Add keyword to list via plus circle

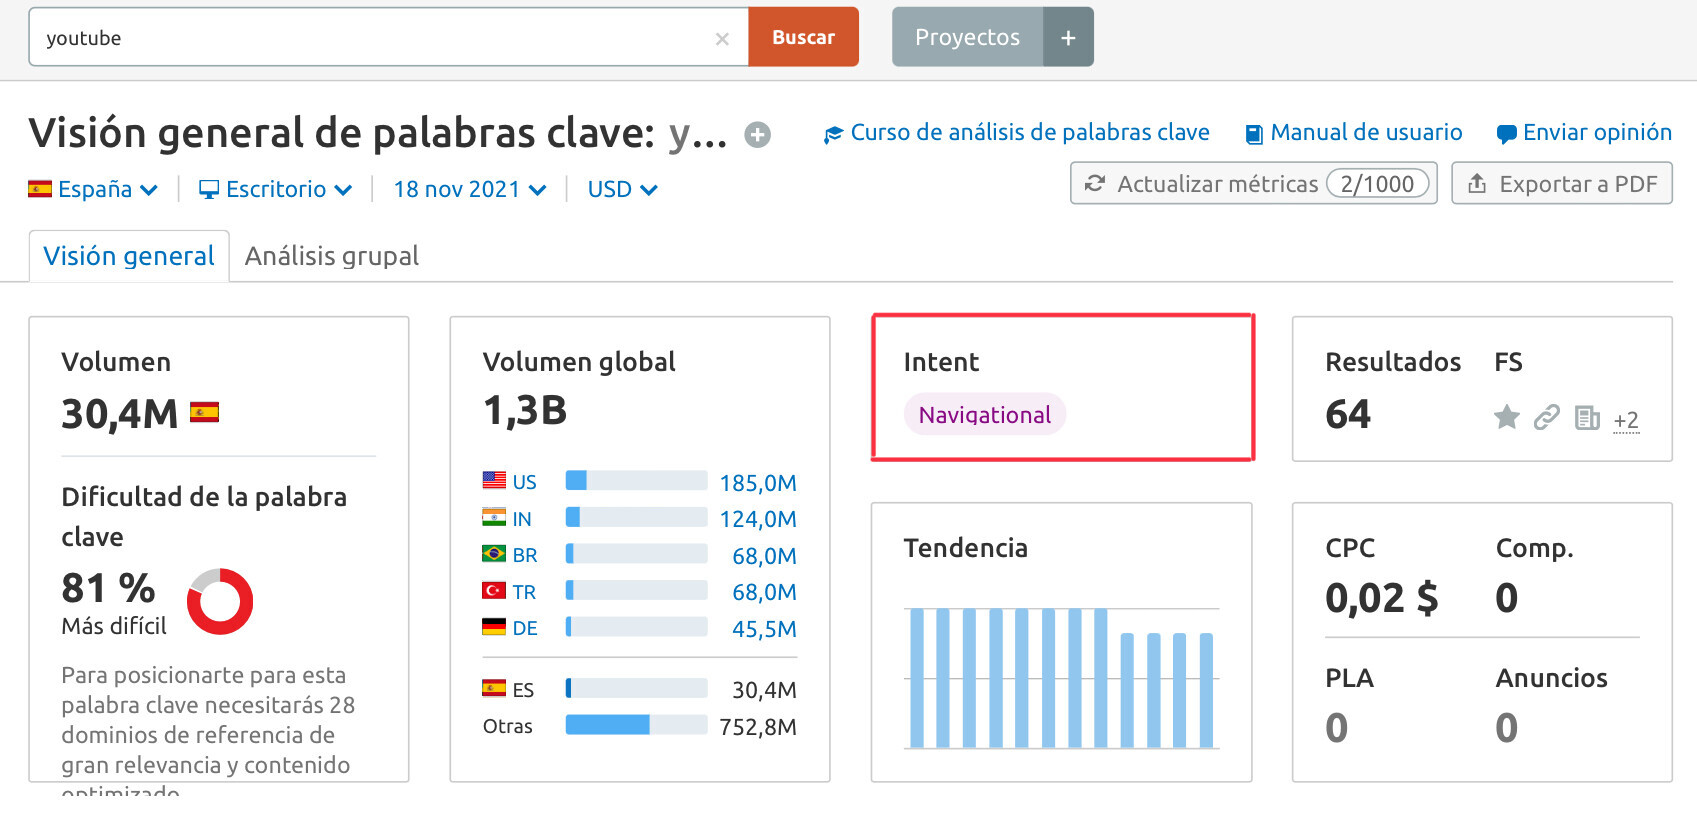tap(758, 134)
